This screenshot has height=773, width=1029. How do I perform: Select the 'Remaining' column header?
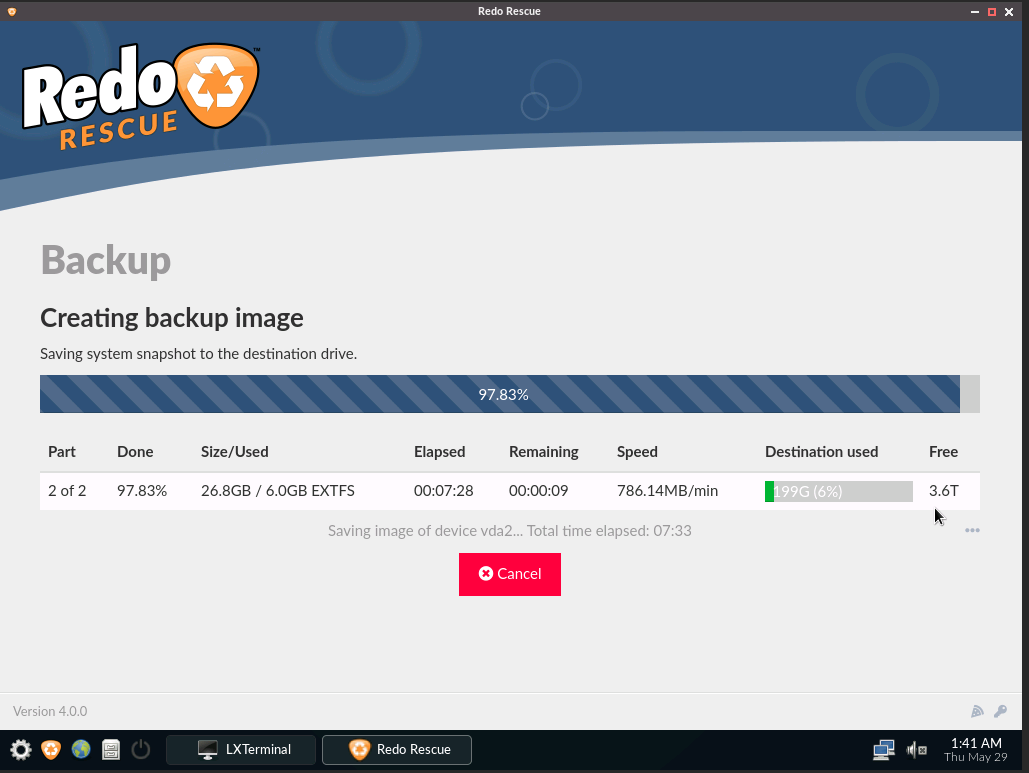(x=543, y=451)
